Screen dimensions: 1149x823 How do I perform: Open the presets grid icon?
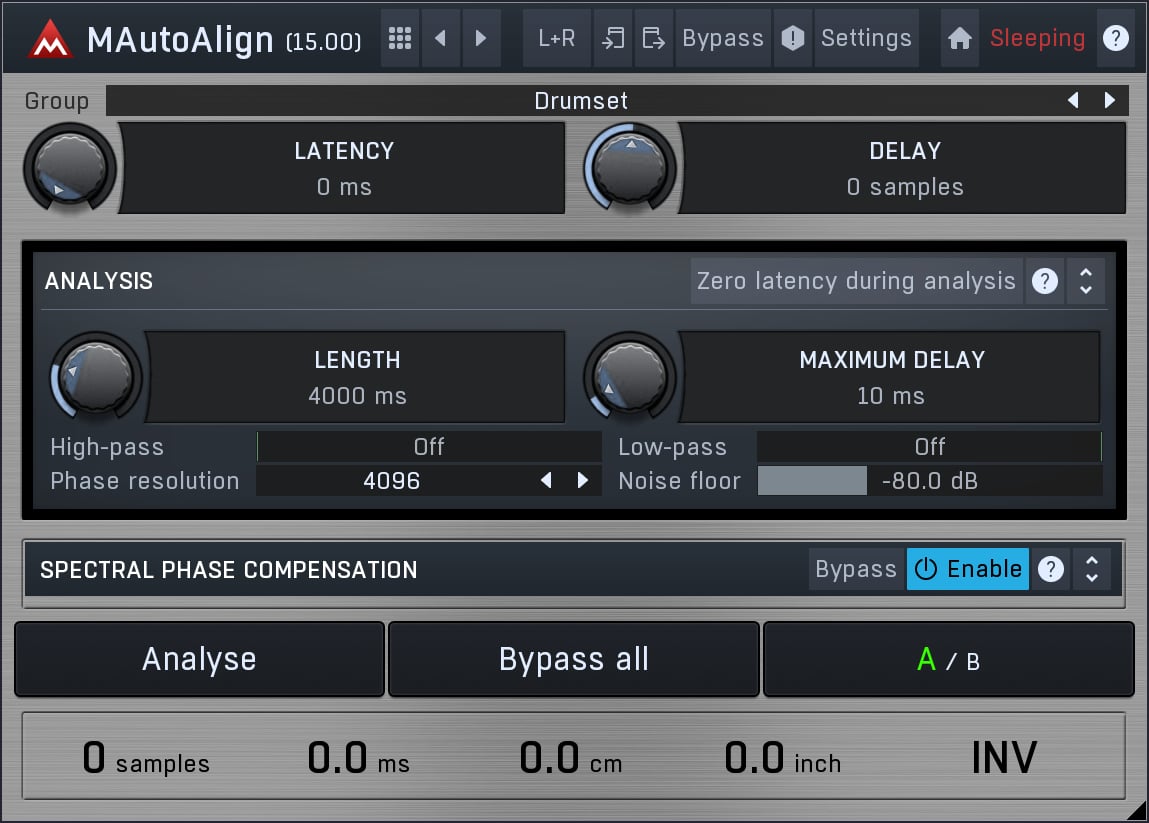400,39
